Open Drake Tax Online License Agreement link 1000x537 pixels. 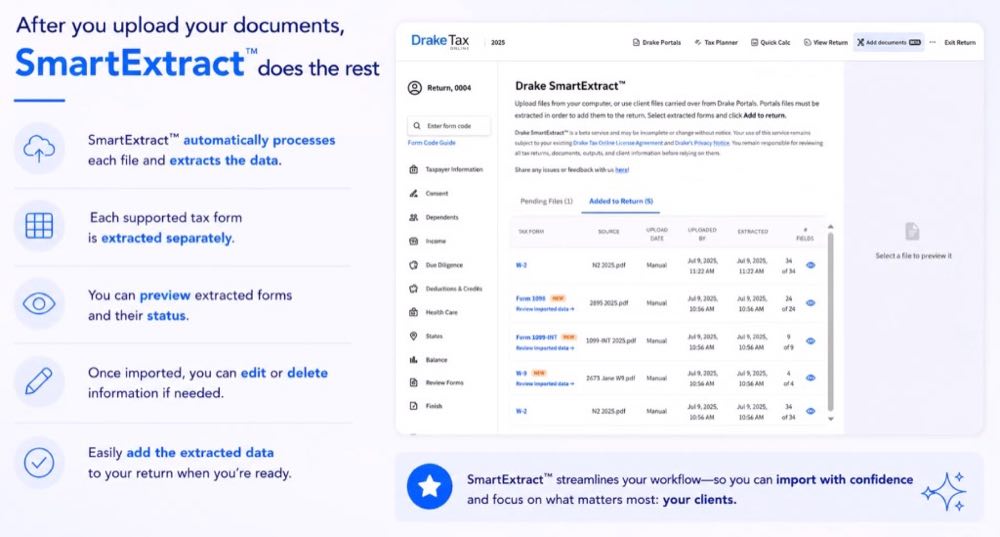click(x=617, y=143)
